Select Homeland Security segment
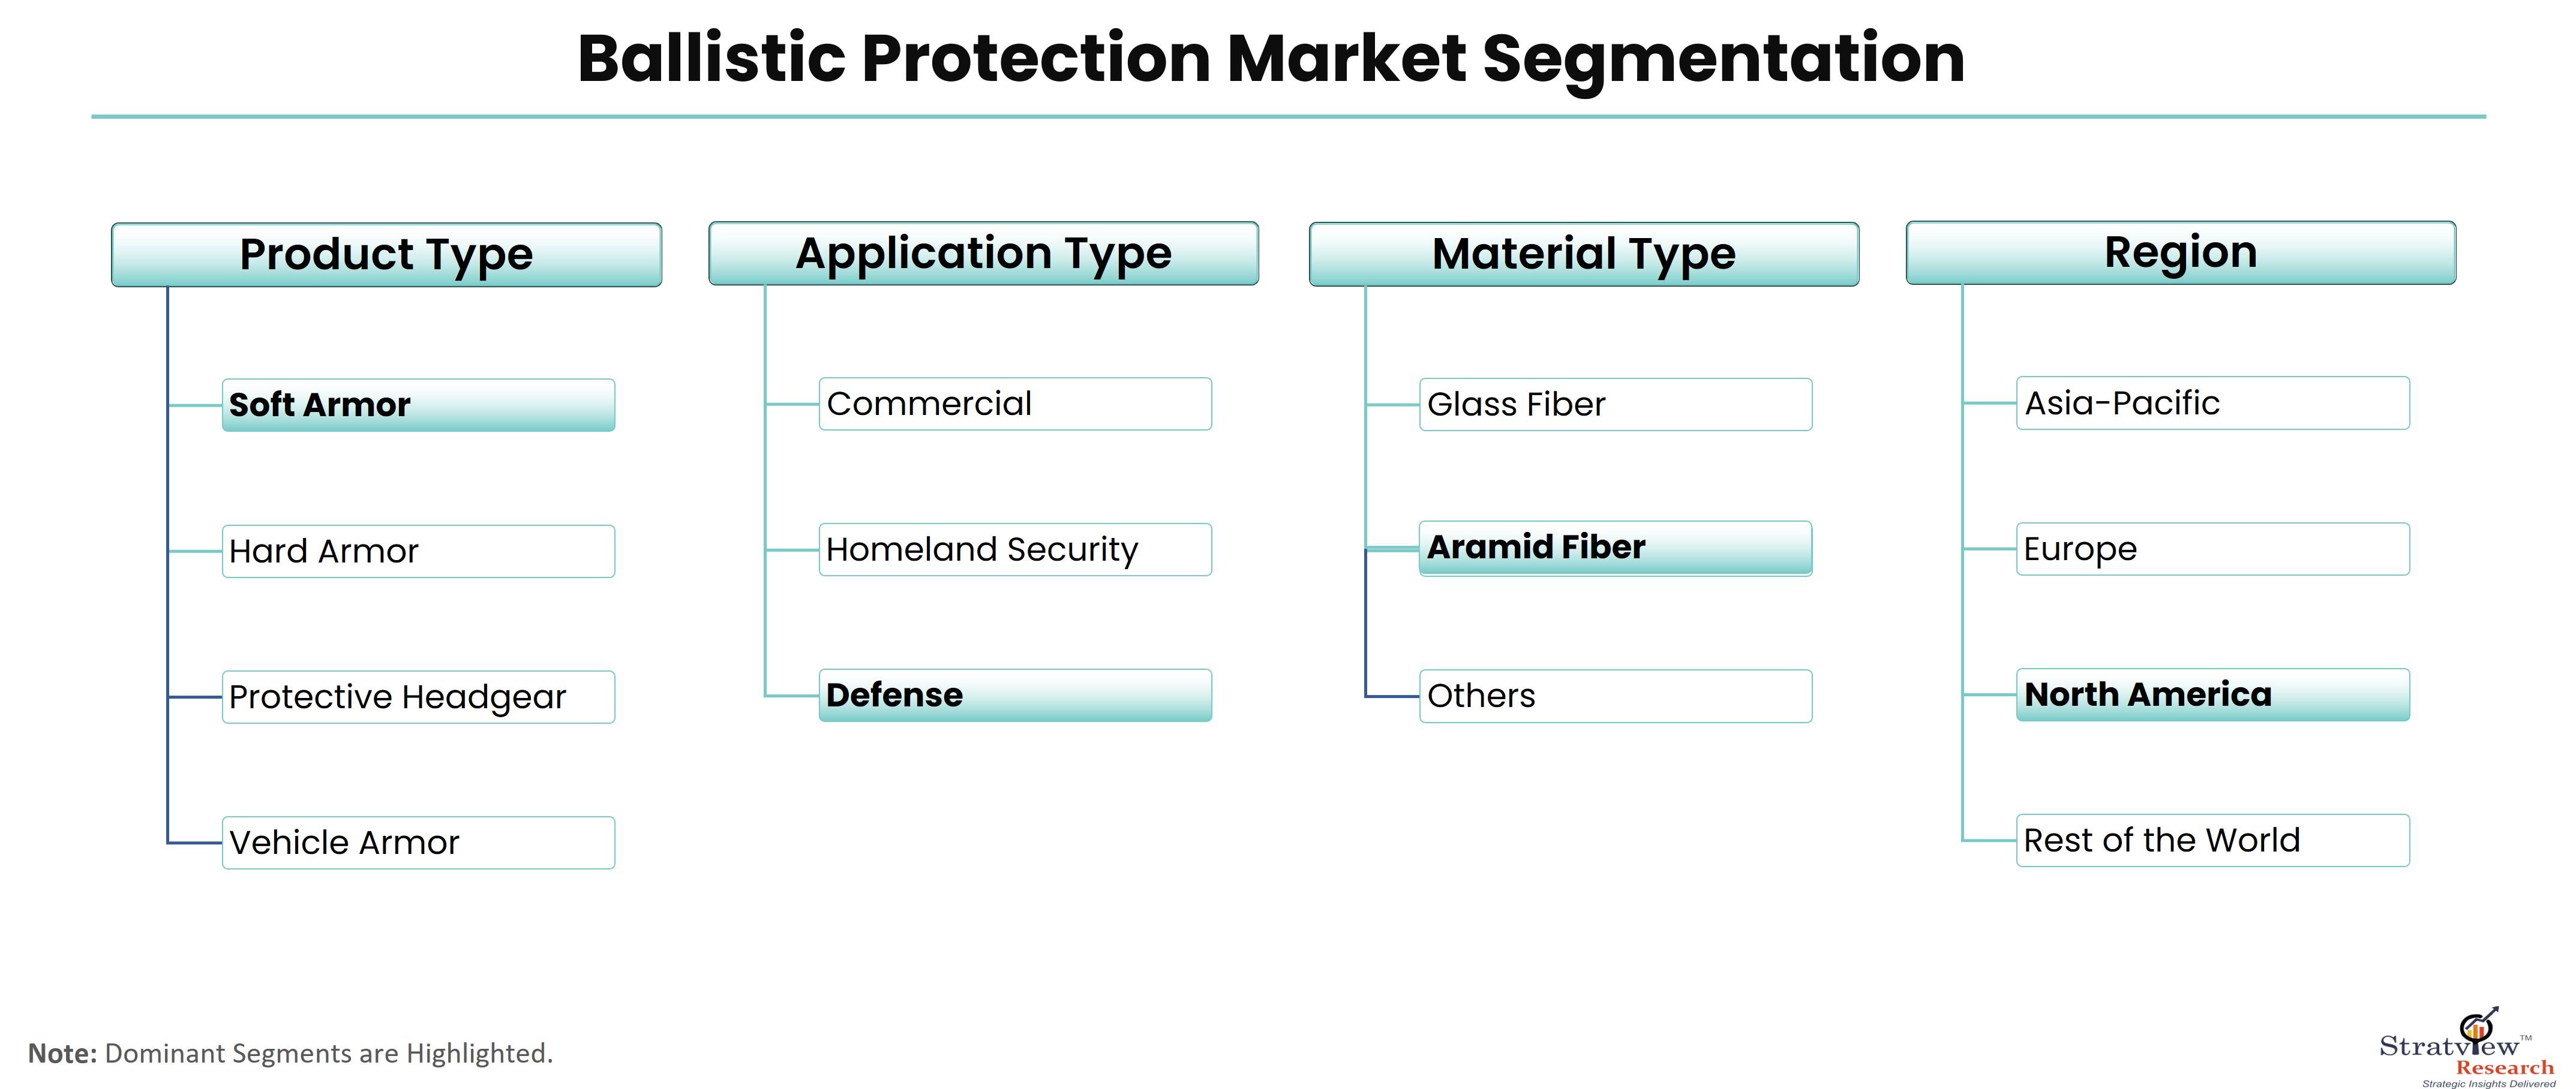Image resolution: width=2576 pixels, height=1089 pixels. tap(1015, 550)
